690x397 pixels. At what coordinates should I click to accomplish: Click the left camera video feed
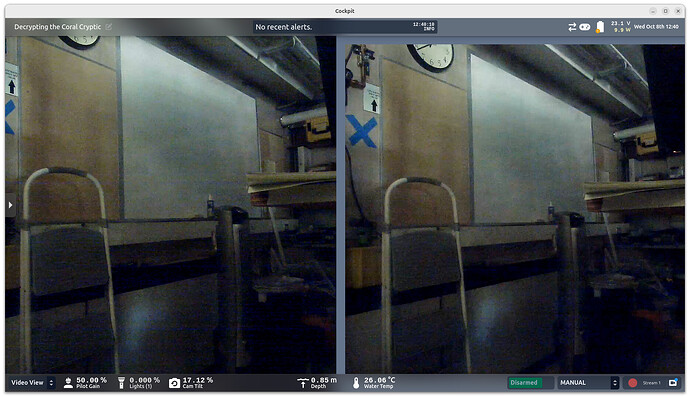171,205
